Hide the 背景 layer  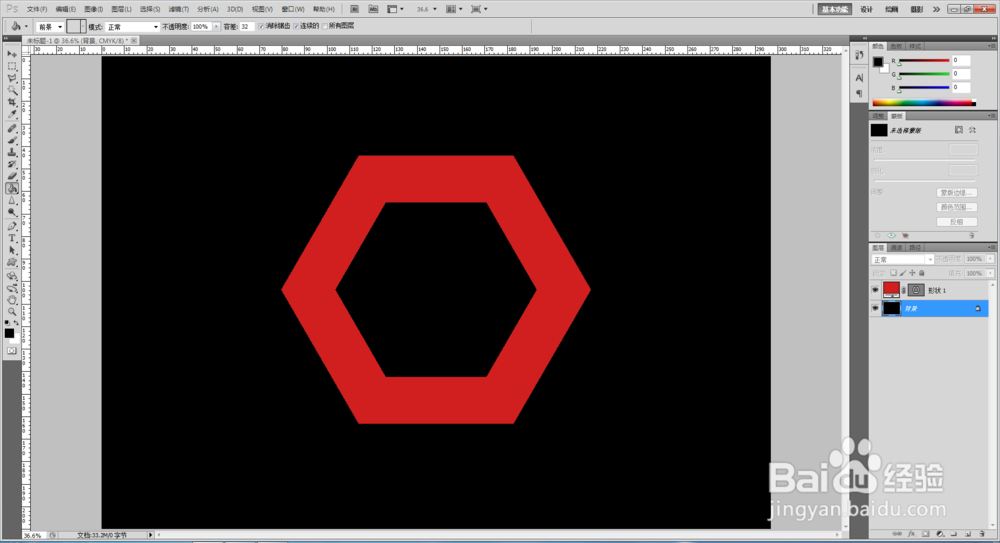pyautogui.click(x=876, y=308)
